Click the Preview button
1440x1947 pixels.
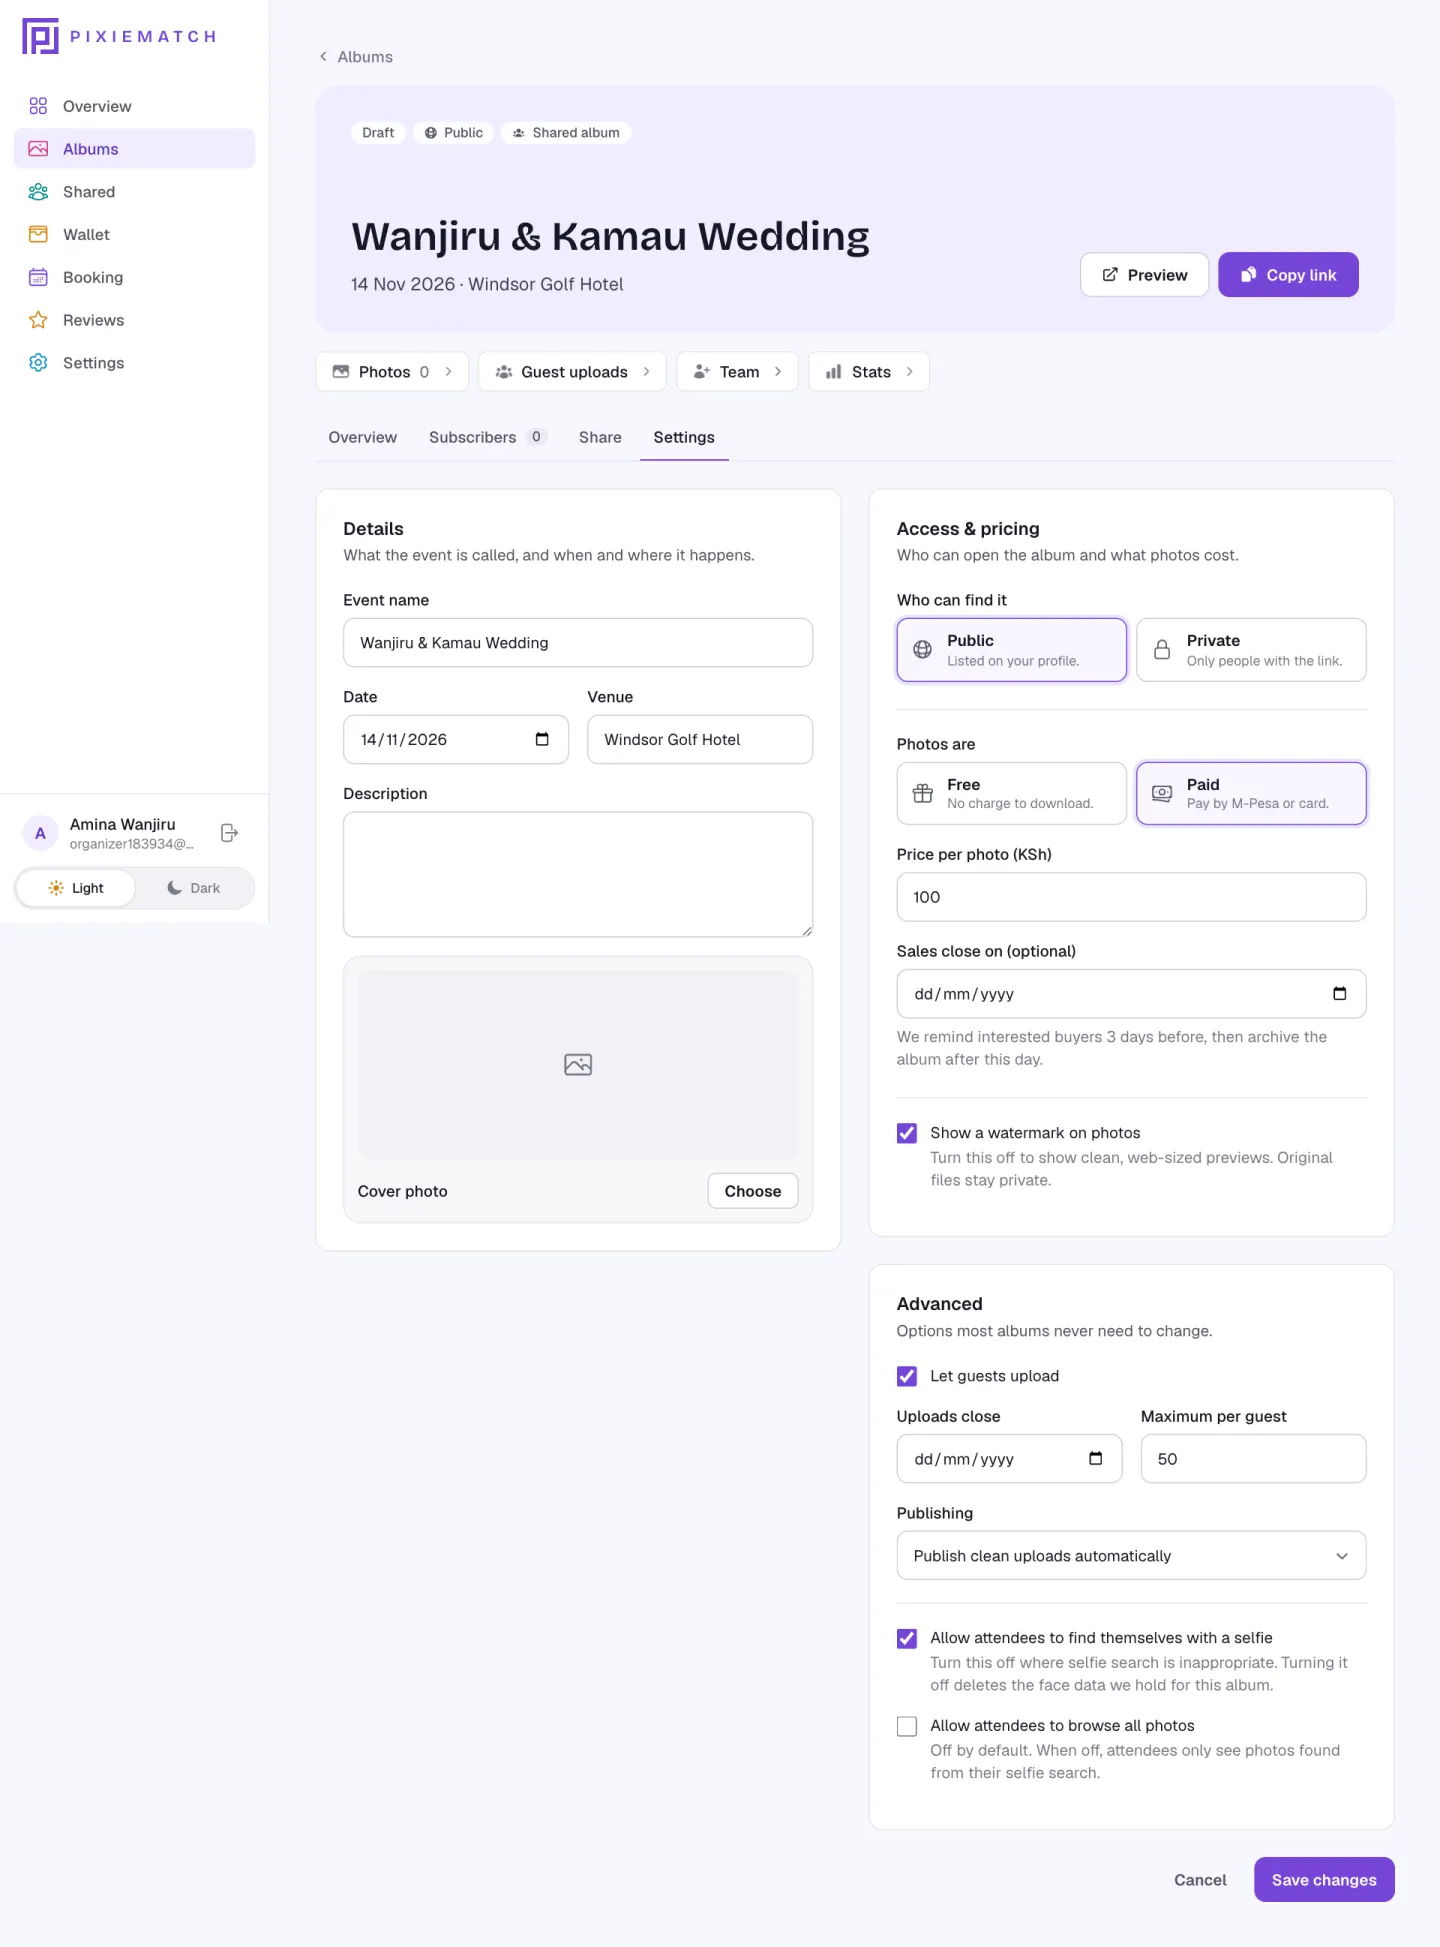pyautogui.click(x=1144, y=275)
